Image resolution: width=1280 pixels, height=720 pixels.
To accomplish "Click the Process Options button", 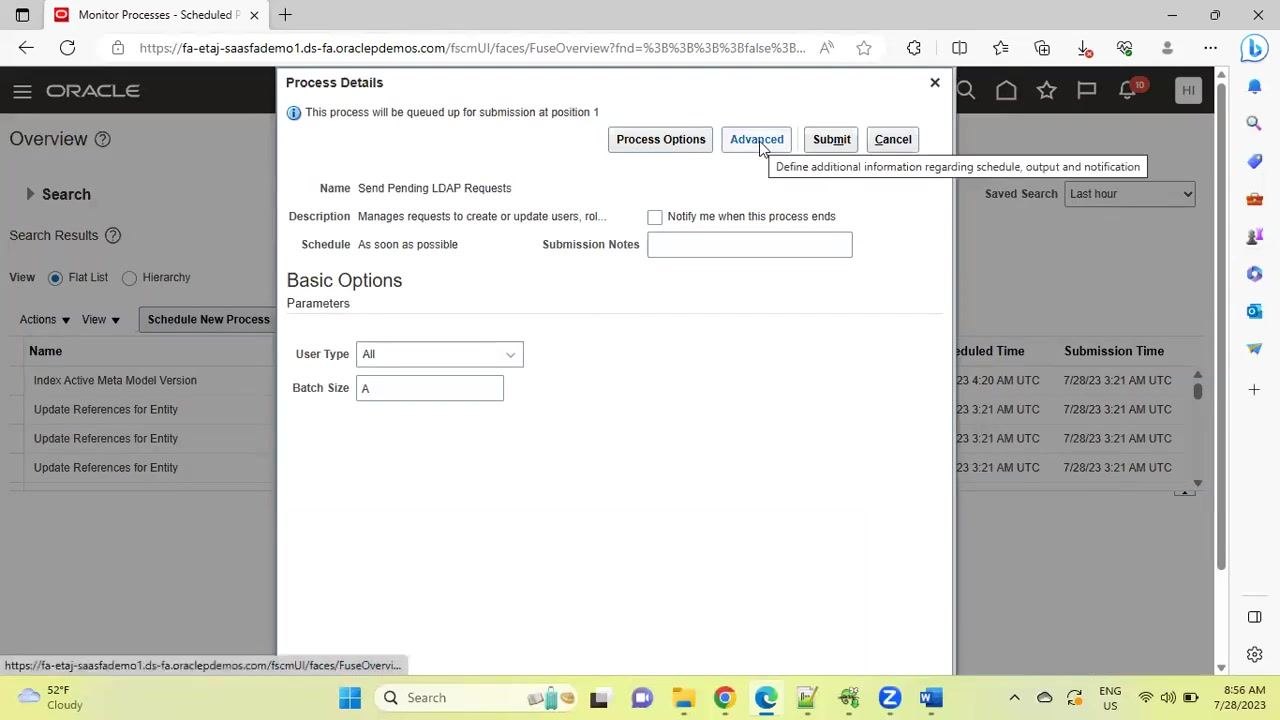I will pyautogui.click(x=661, y=139).
